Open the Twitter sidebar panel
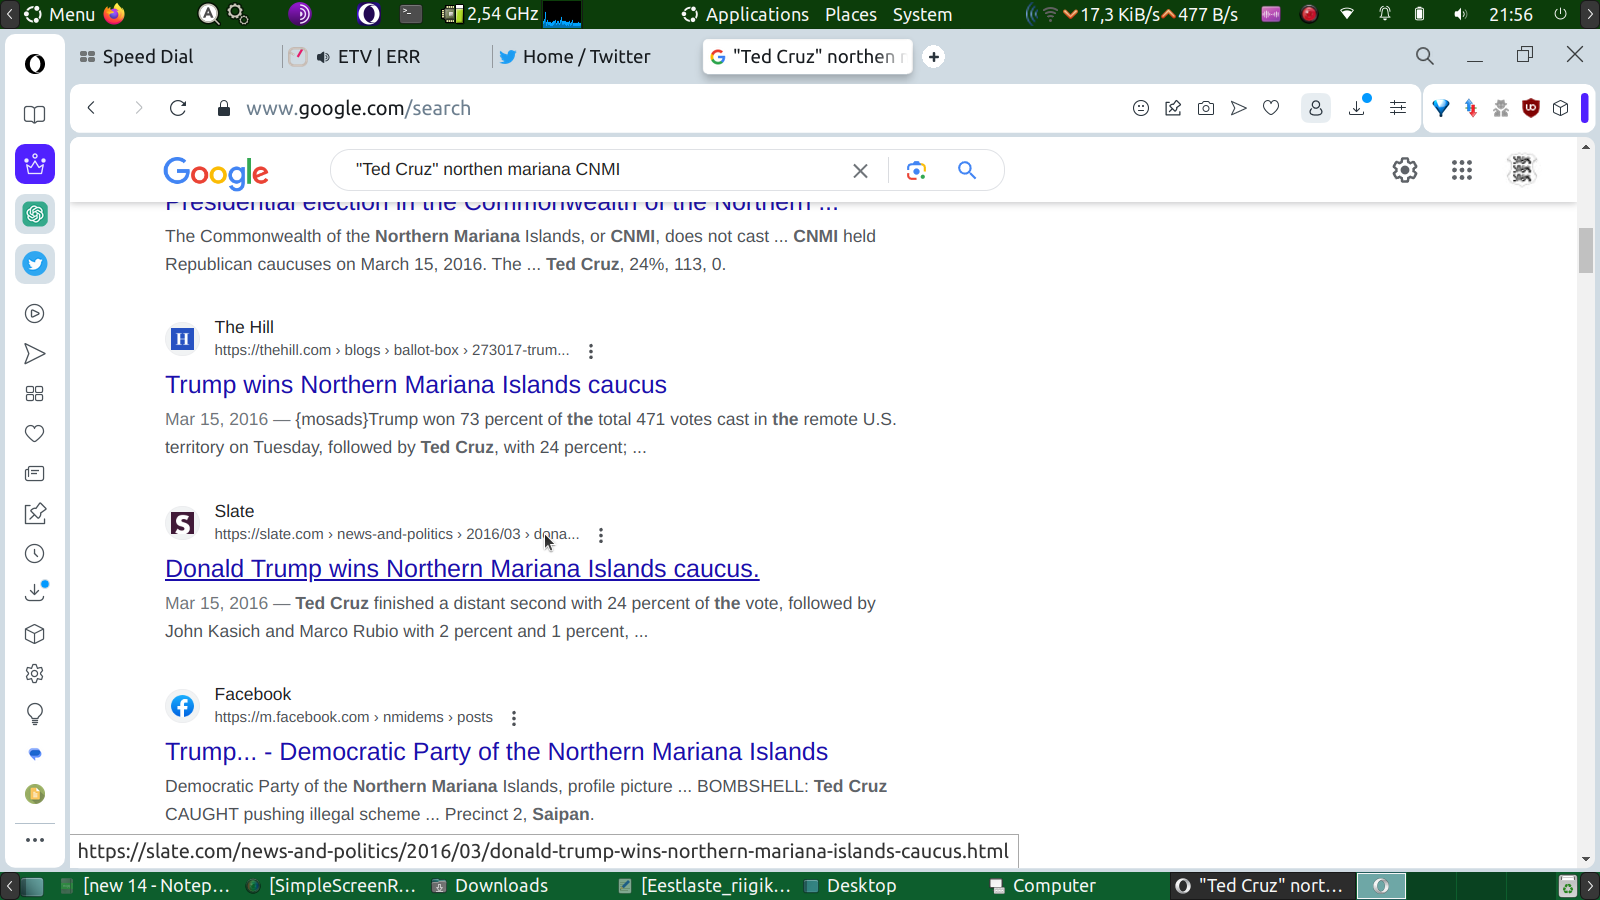This screenshot has width=1600, height=900. pos(35,264)
